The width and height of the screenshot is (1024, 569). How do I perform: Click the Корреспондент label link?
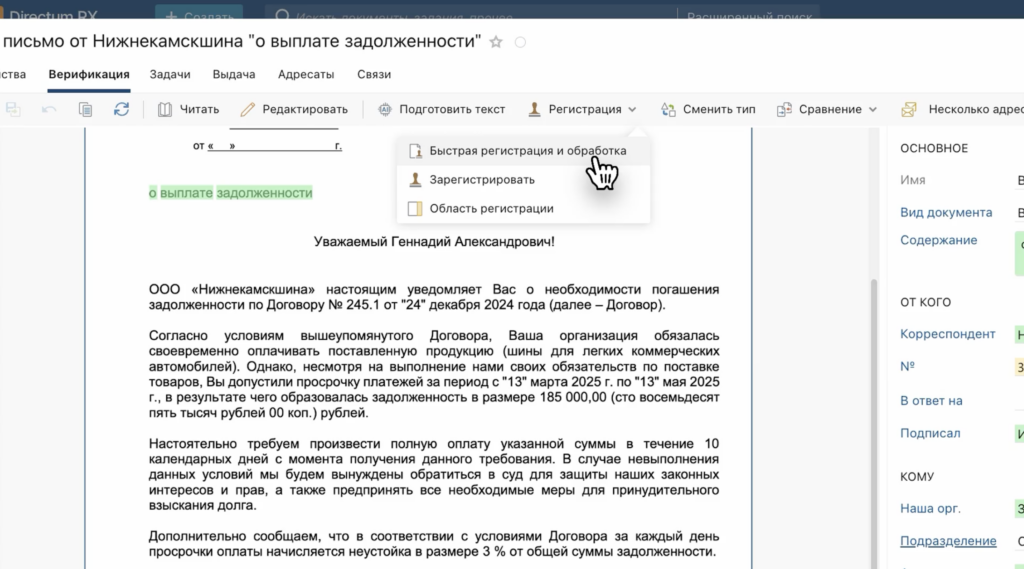coord(948,334)
